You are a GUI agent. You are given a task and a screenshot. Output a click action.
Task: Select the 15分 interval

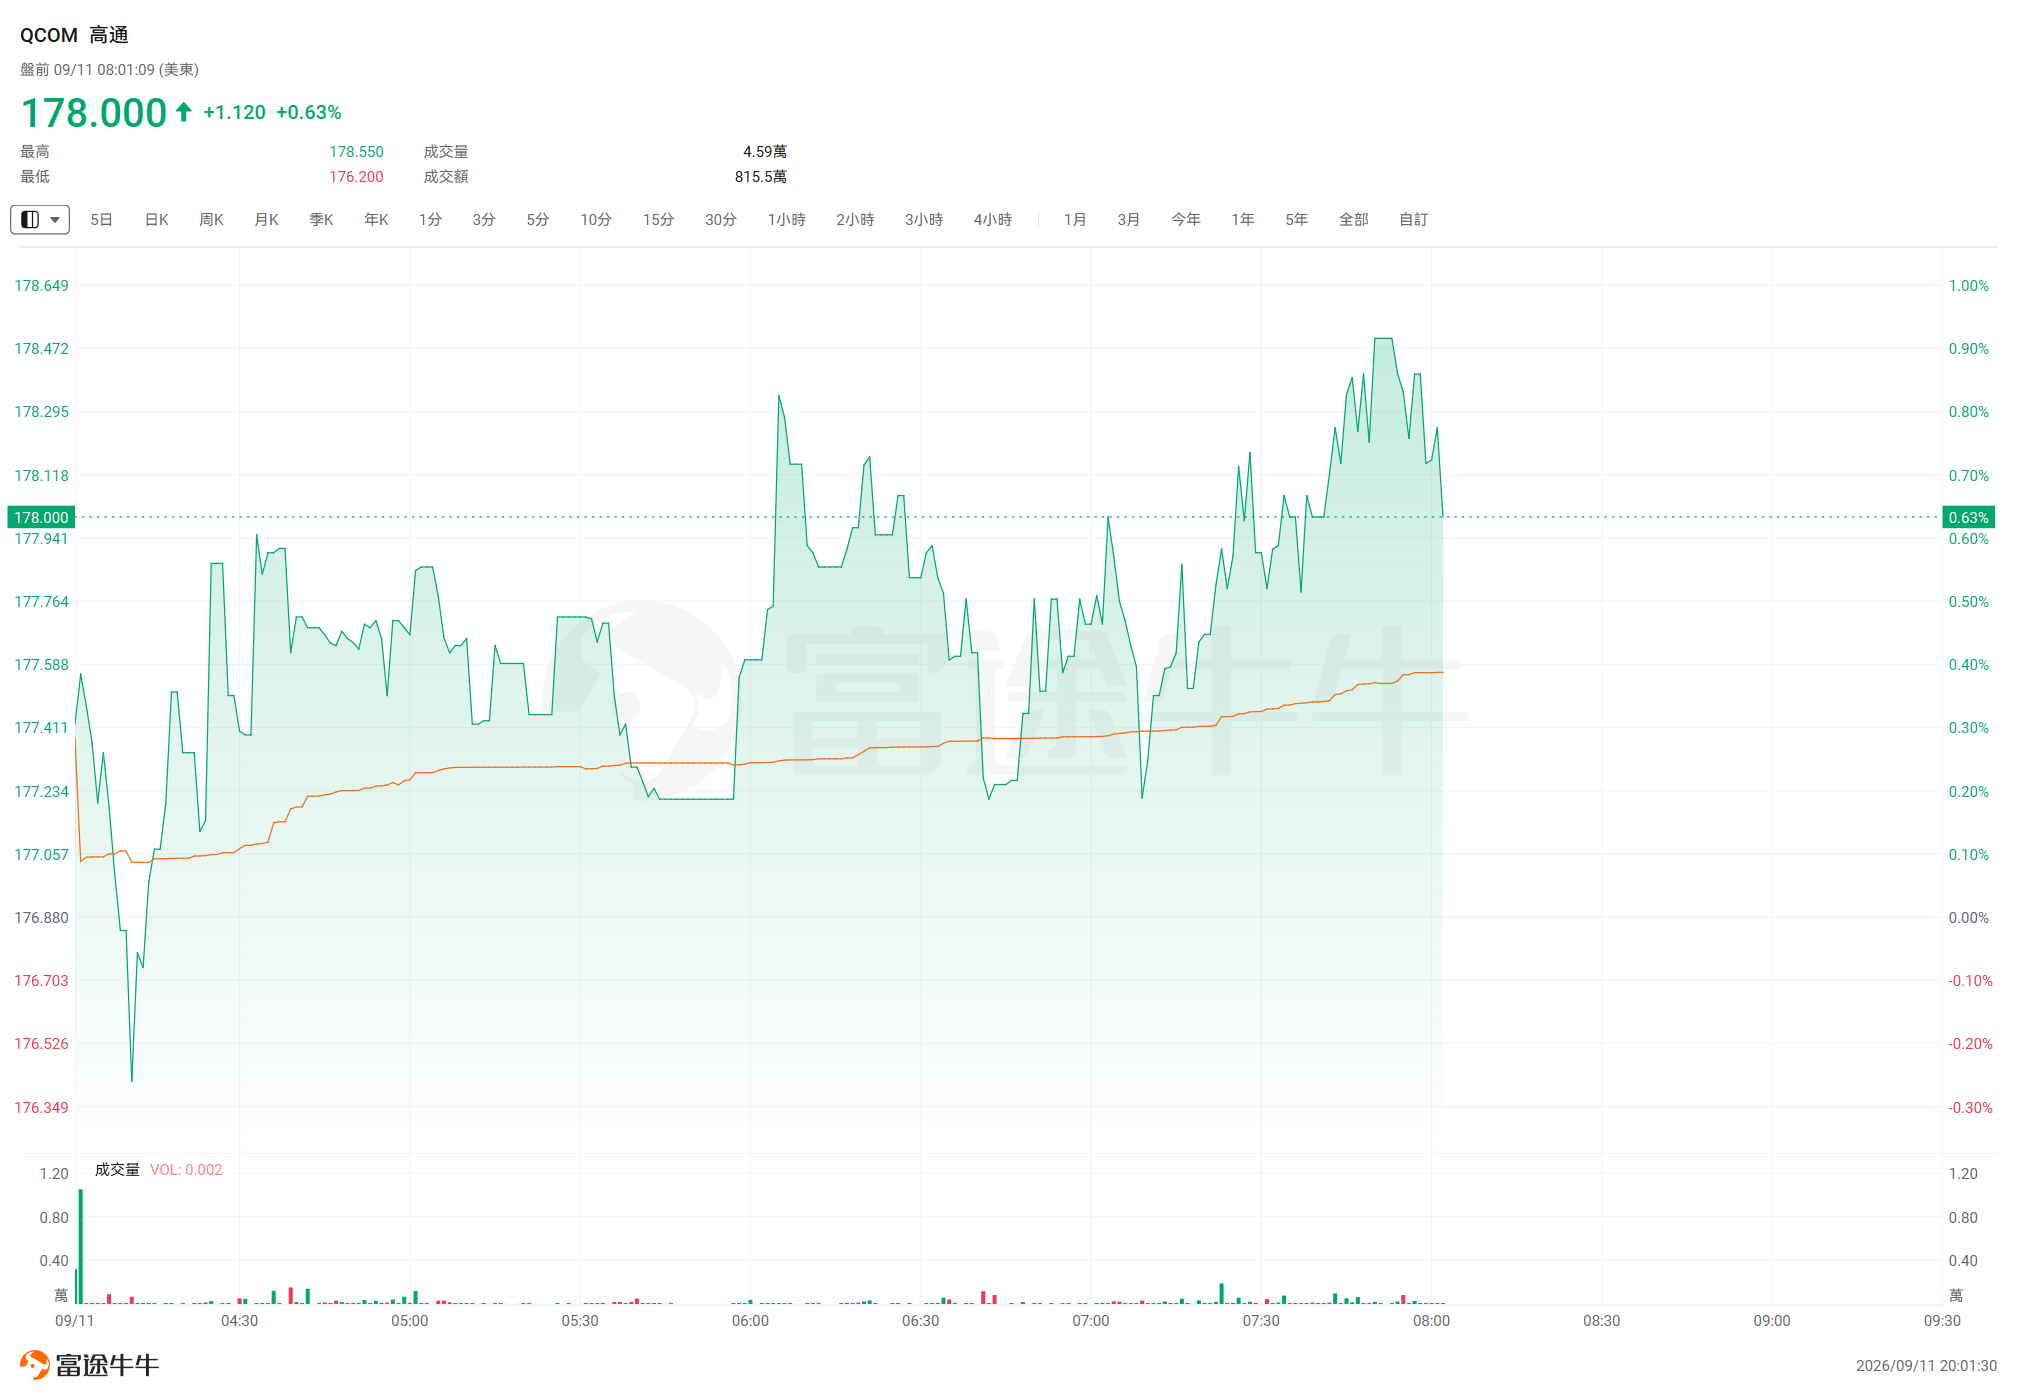click(x=658, y=219)
